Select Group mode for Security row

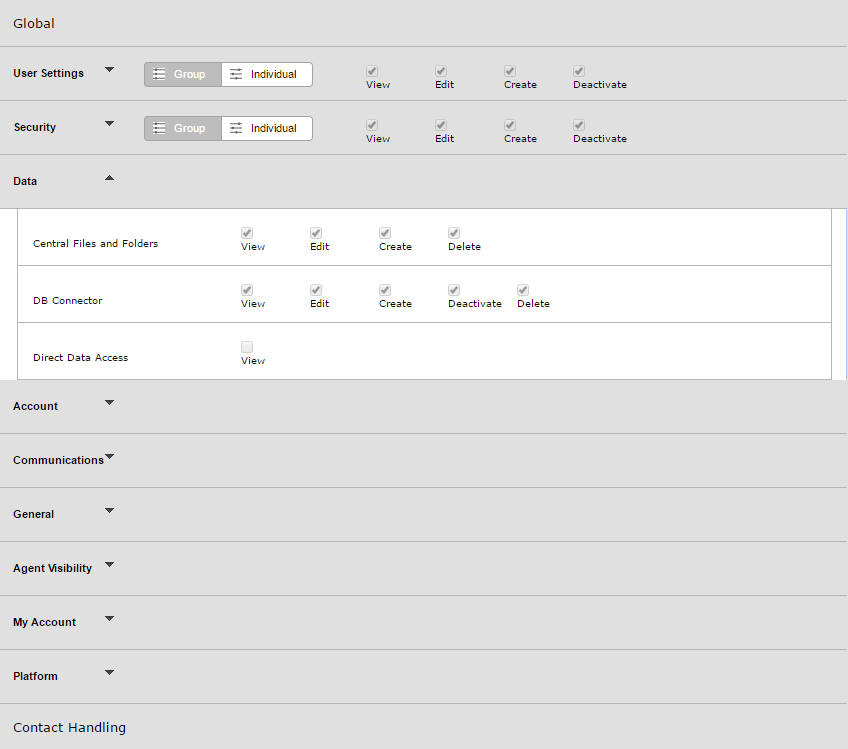[x=183, y=128]
